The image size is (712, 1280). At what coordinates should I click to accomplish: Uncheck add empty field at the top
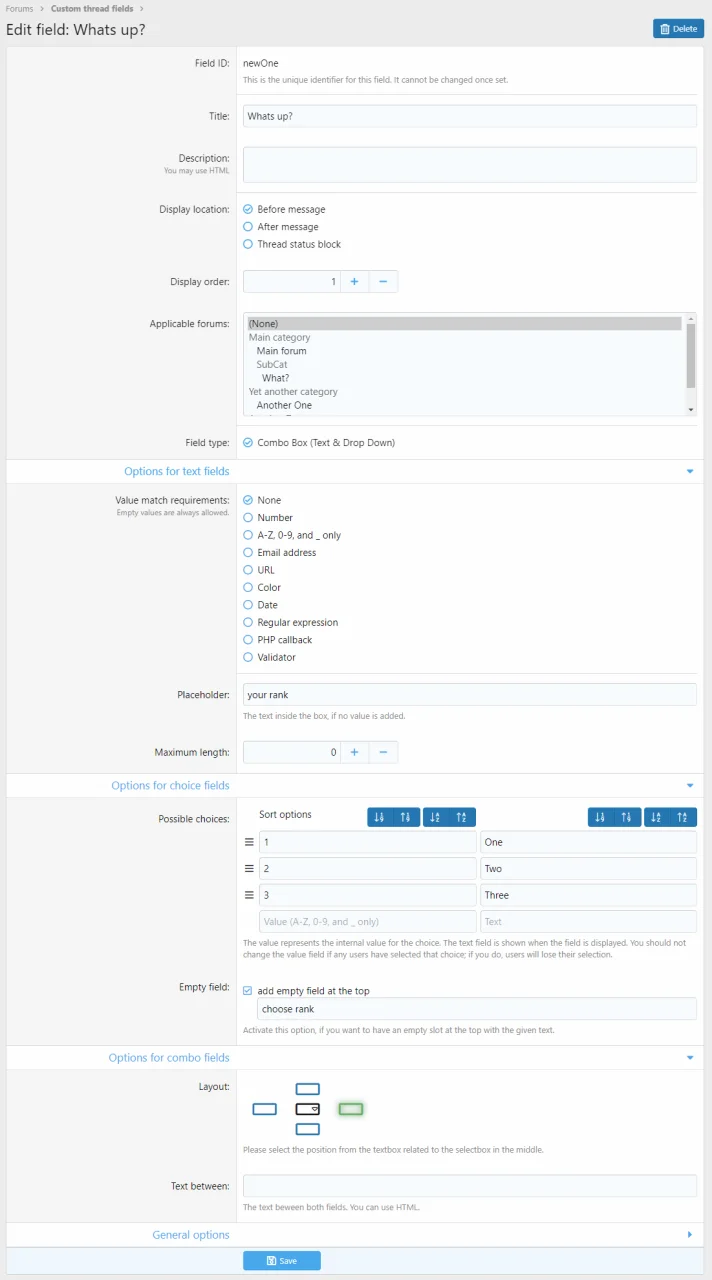(248, 991)
